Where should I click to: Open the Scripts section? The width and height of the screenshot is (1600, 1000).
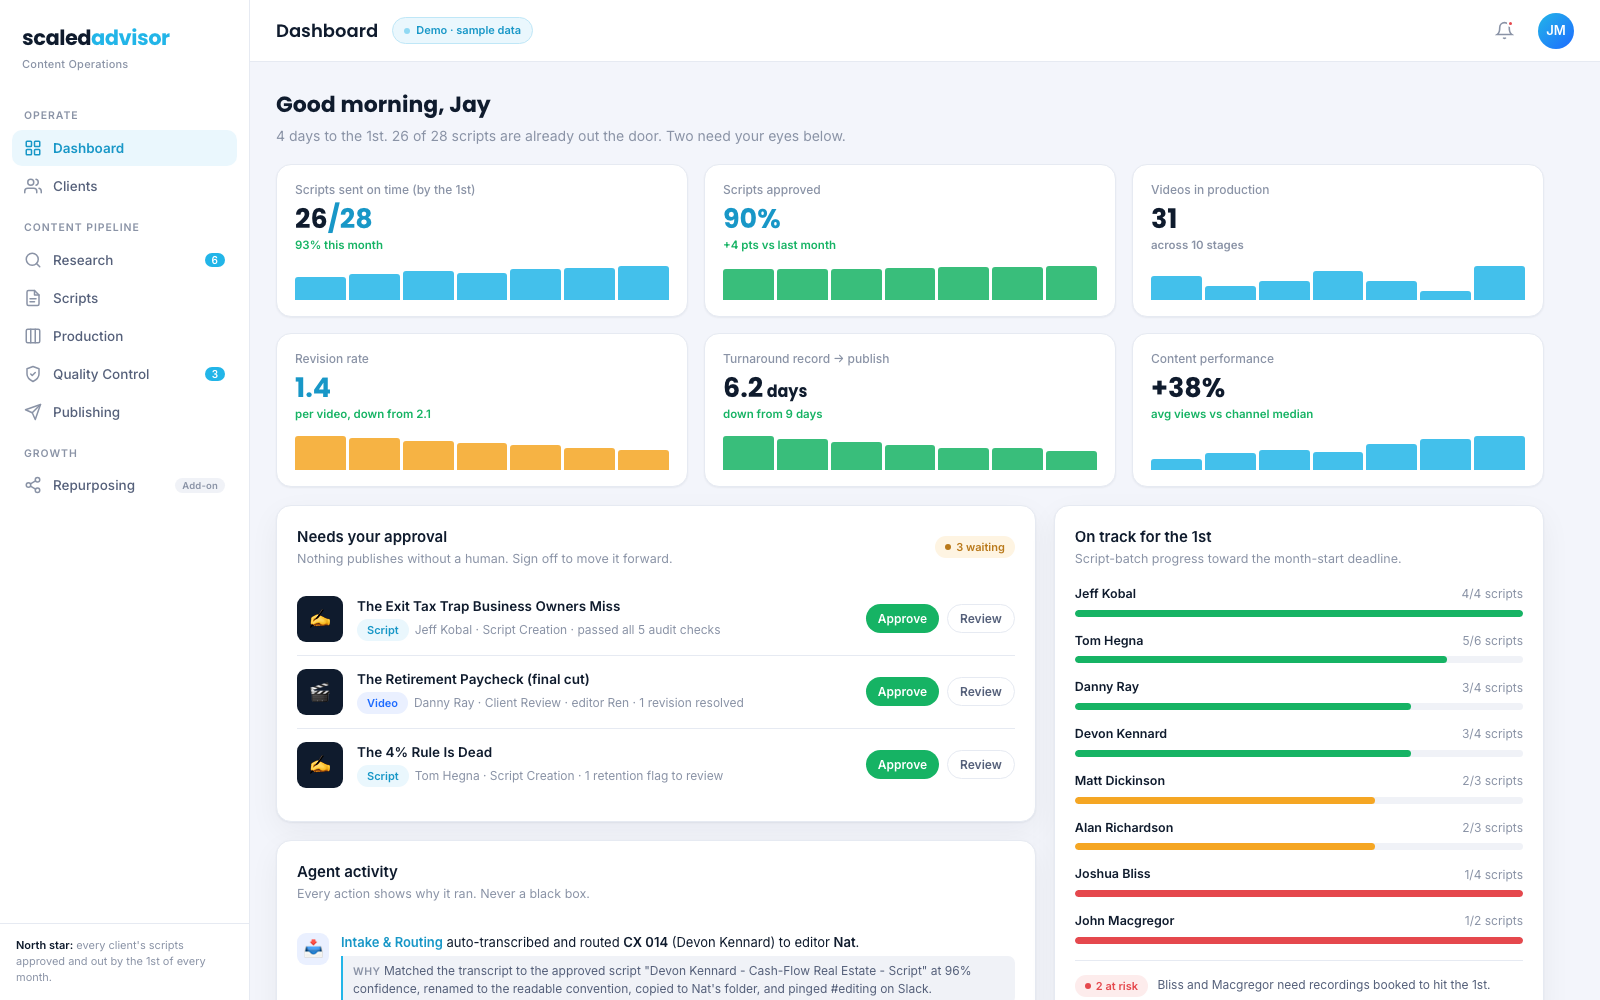(x=124, y=298)
